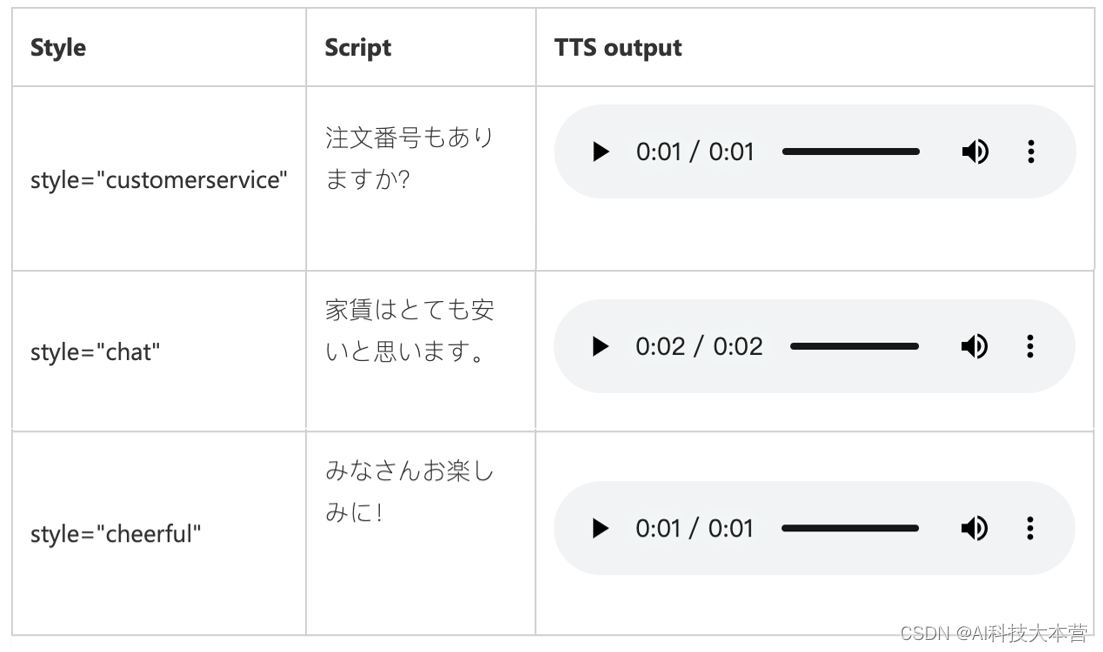Play the customerservice style audio sample
Screen dimensions: 1103x652
(x=600, y=152)
